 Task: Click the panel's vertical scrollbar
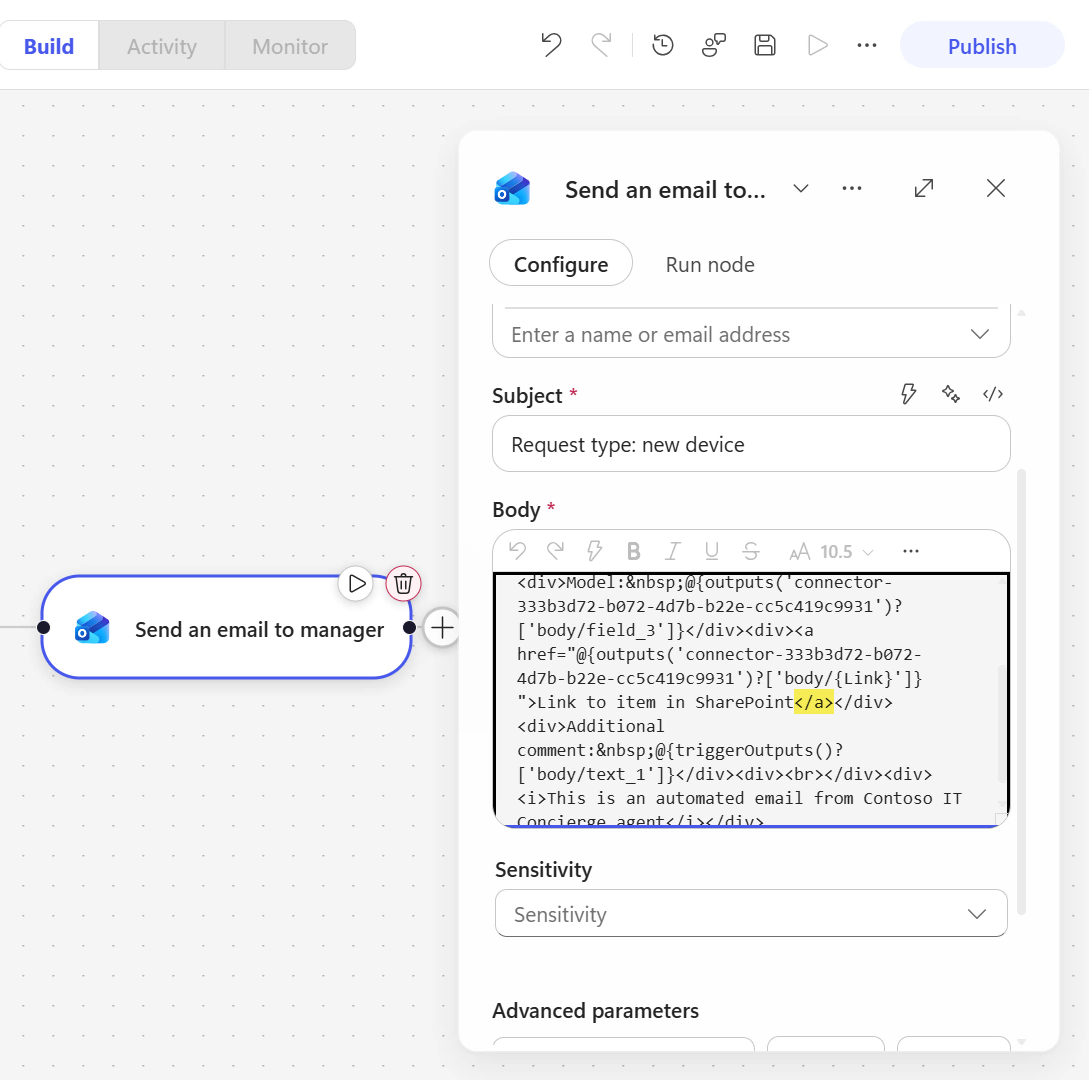(x=1021, y=691)
